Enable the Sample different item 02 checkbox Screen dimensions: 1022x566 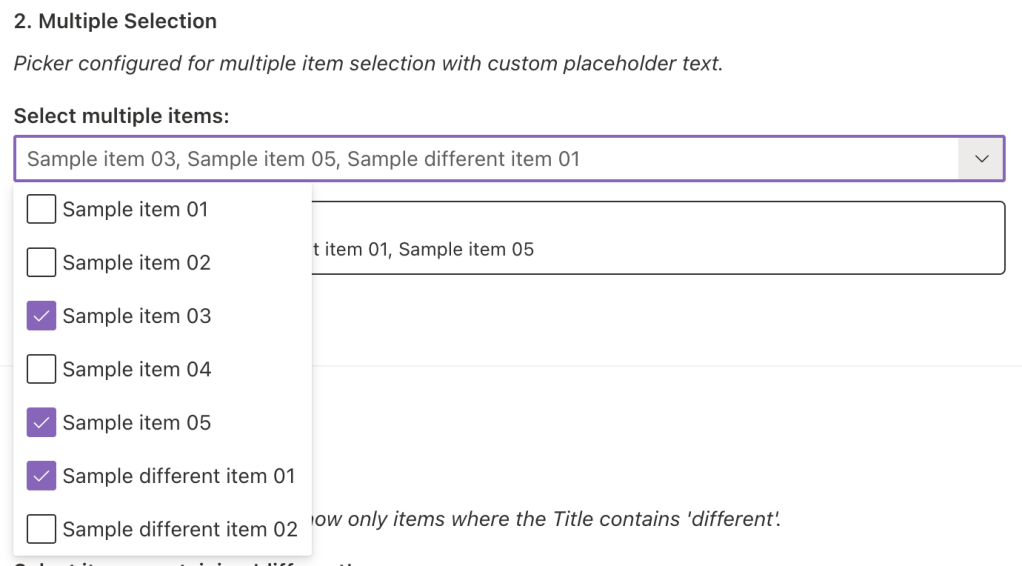(x=41, y=529)
